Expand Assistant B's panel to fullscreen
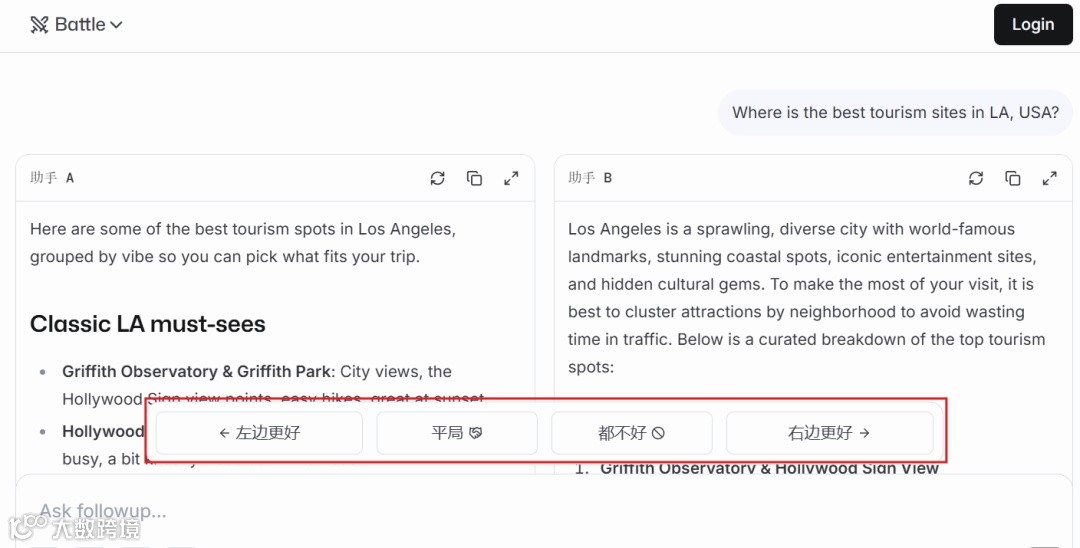The height and width of the screenshot is (548, 1080). (x=1050, y=178)
